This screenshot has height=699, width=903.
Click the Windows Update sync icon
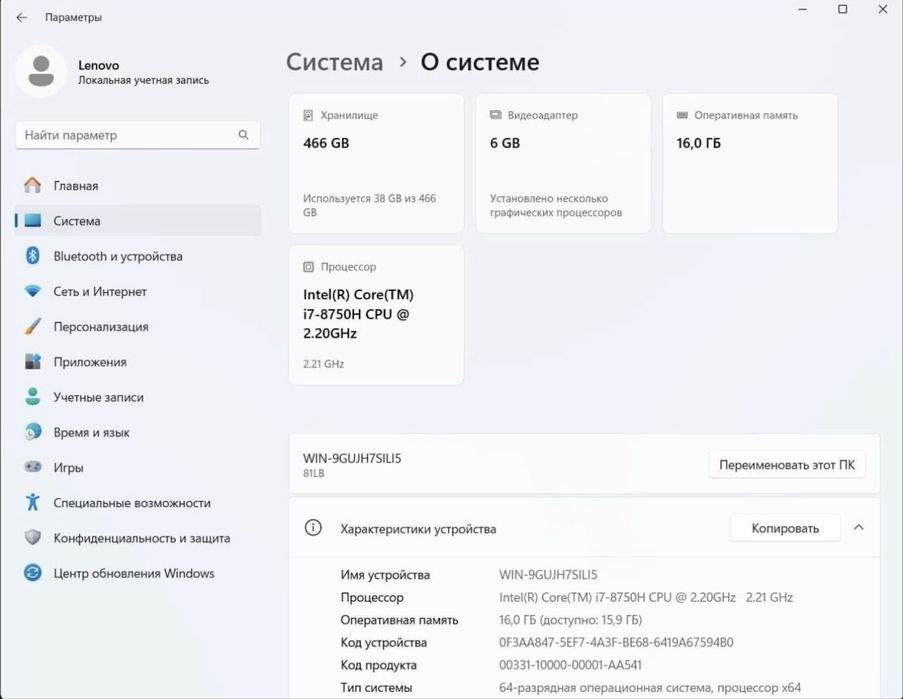pos(33,573)
